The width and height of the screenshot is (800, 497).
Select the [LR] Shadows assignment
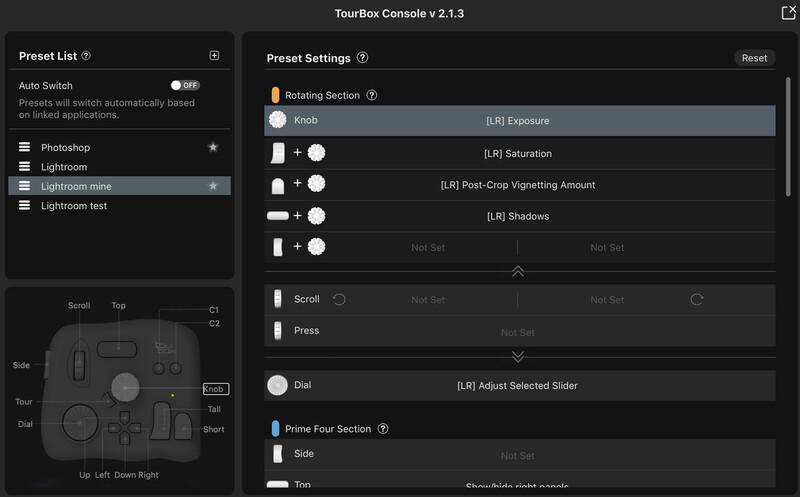click(518, 216)
